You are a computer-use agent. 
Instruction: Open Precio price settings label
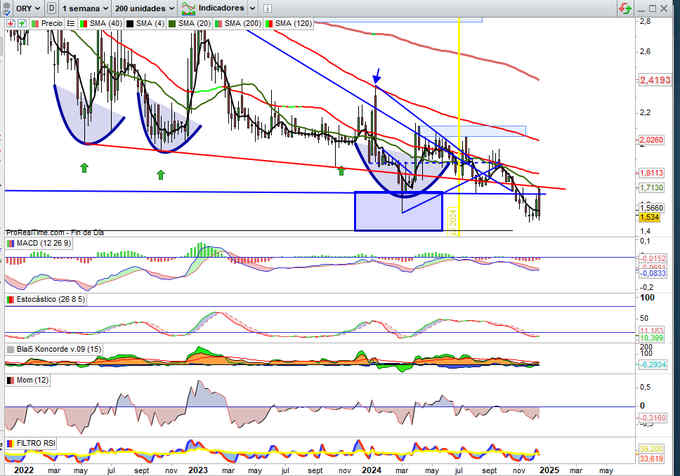(52, 23)
